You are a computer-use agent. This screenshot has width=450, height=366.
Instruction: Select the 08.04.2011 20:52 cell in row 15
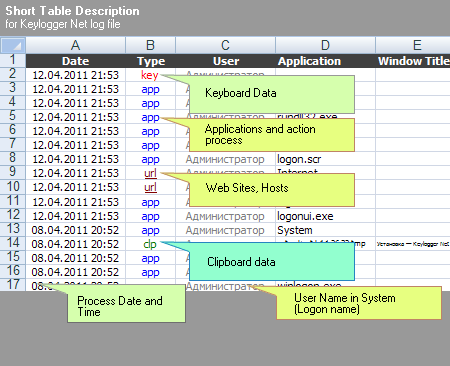tap(76, 258)
